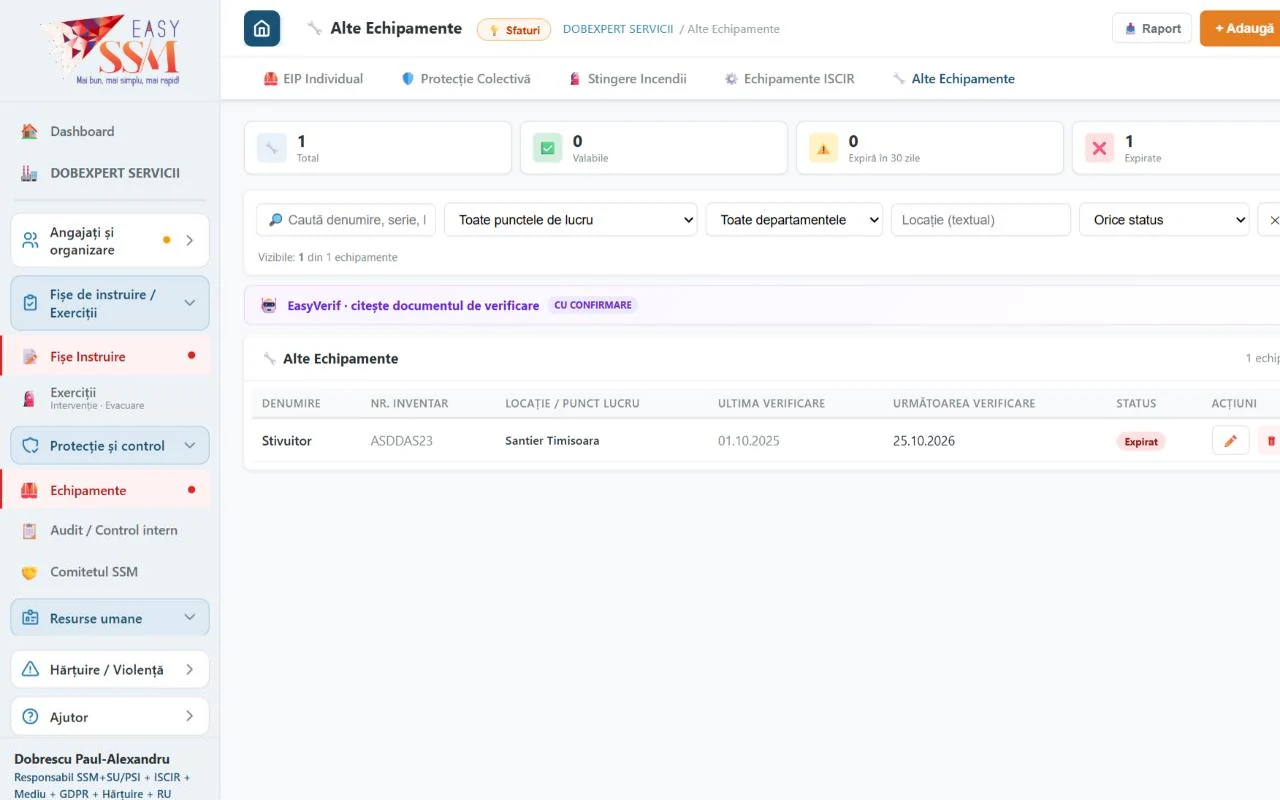1280x800 pixels.
Task: Click the people icon for Angajați și organizare
Action: click(x=31, y=240)
